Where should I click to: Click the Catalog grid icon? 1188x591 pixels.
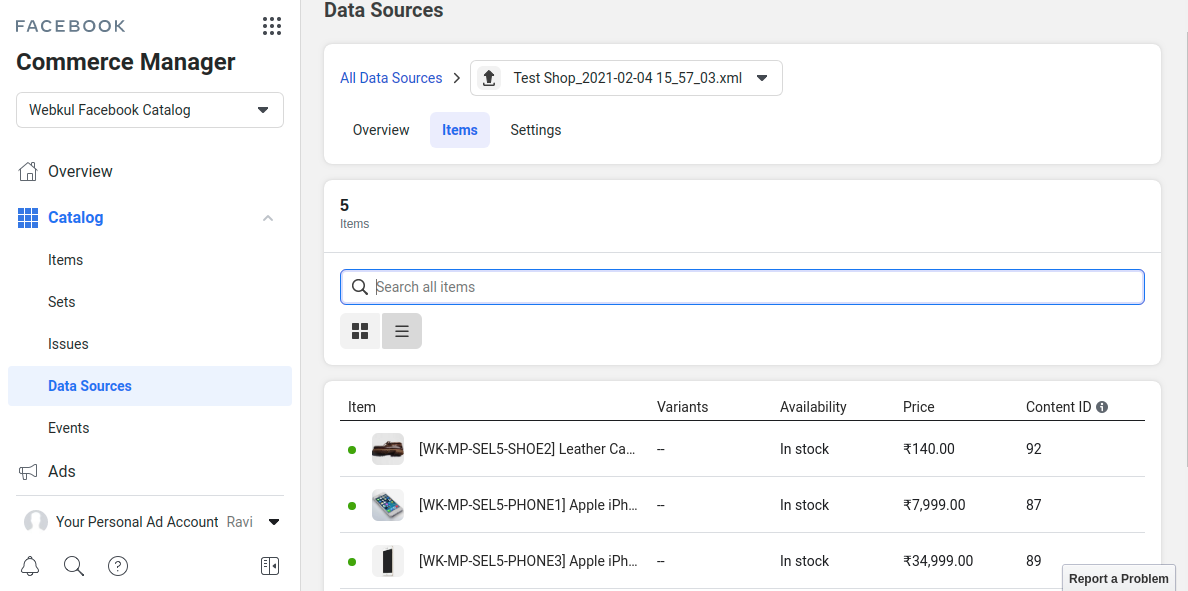pyautogui.click(x=27, y=218)
